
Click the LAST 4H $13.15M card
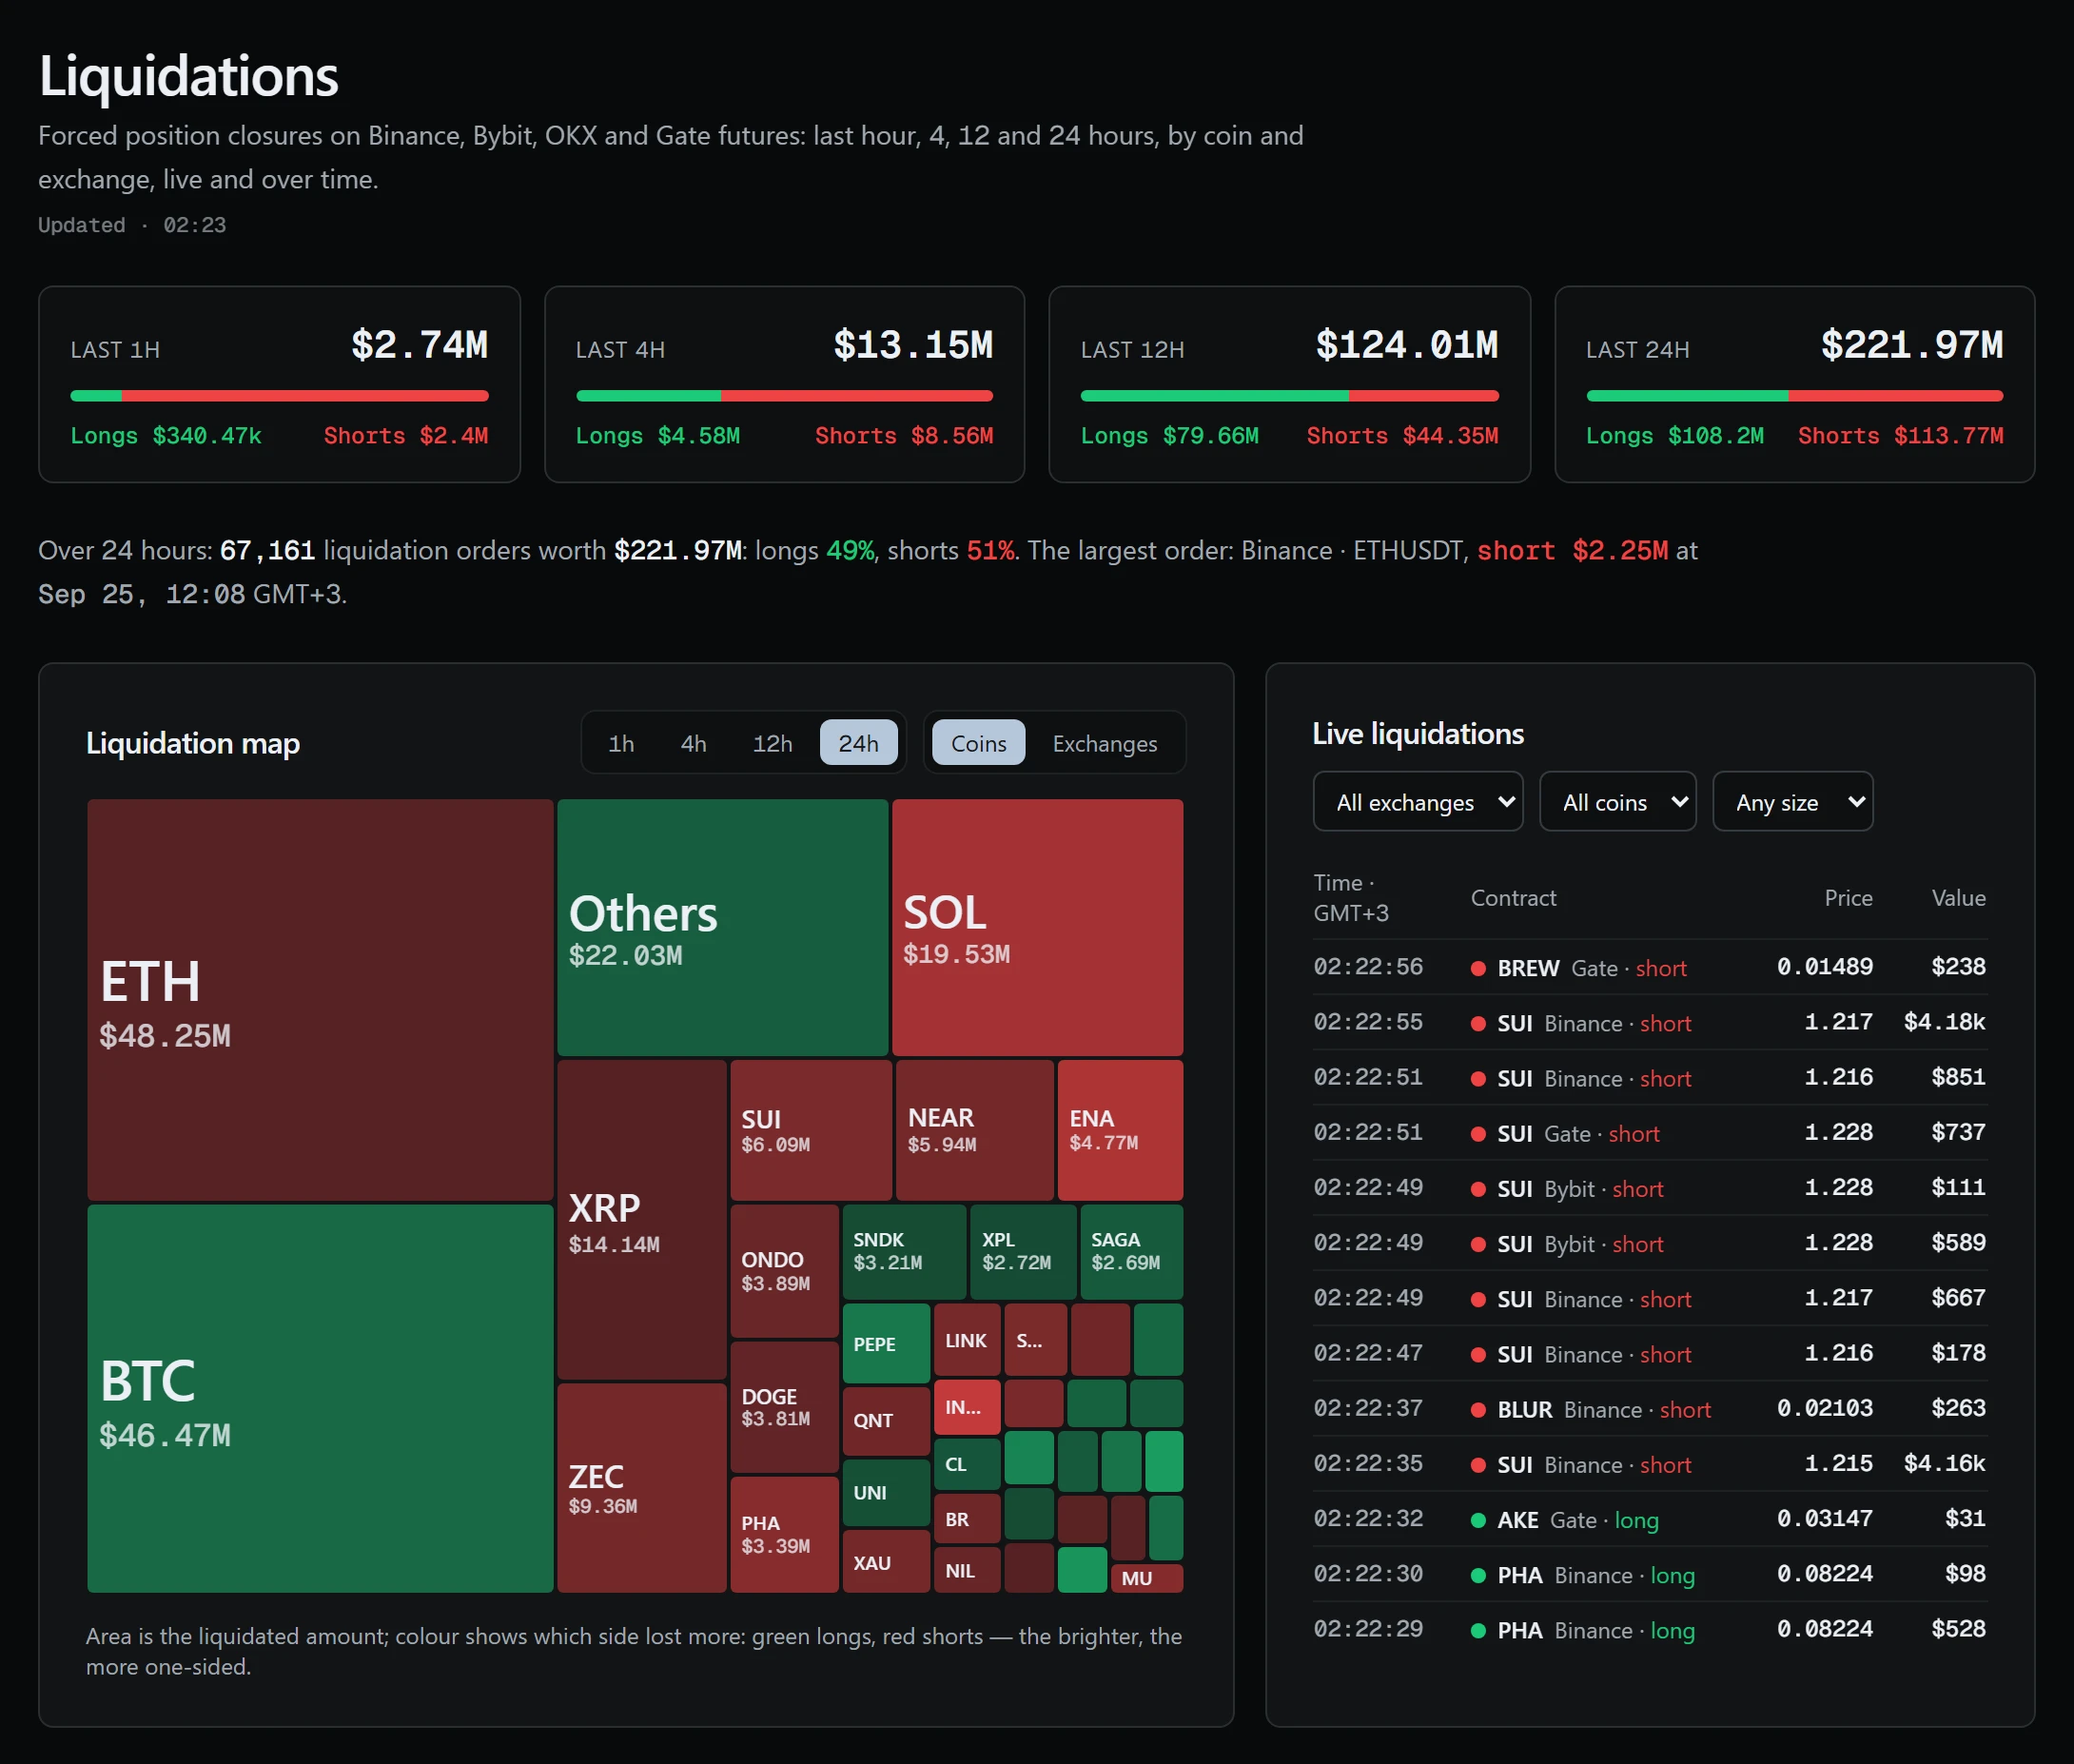click(x=784, y=384)
